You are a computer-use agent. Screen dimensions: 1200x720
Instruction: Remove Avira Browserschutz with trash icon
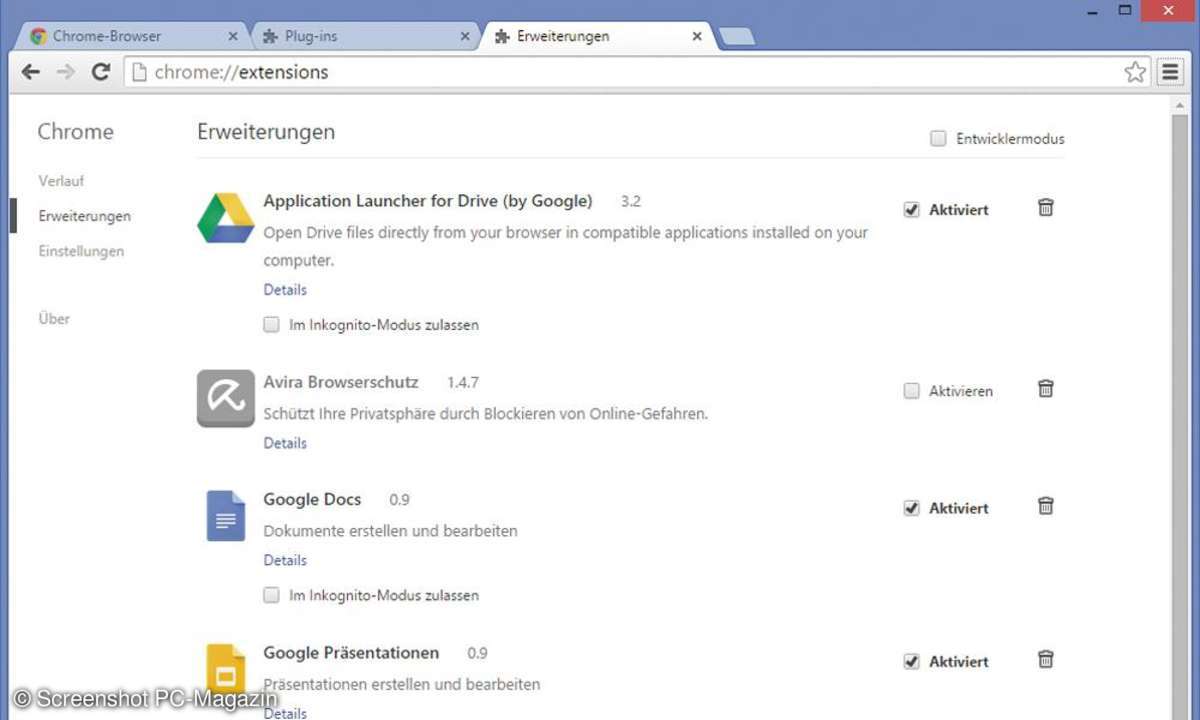point(1046,389)
